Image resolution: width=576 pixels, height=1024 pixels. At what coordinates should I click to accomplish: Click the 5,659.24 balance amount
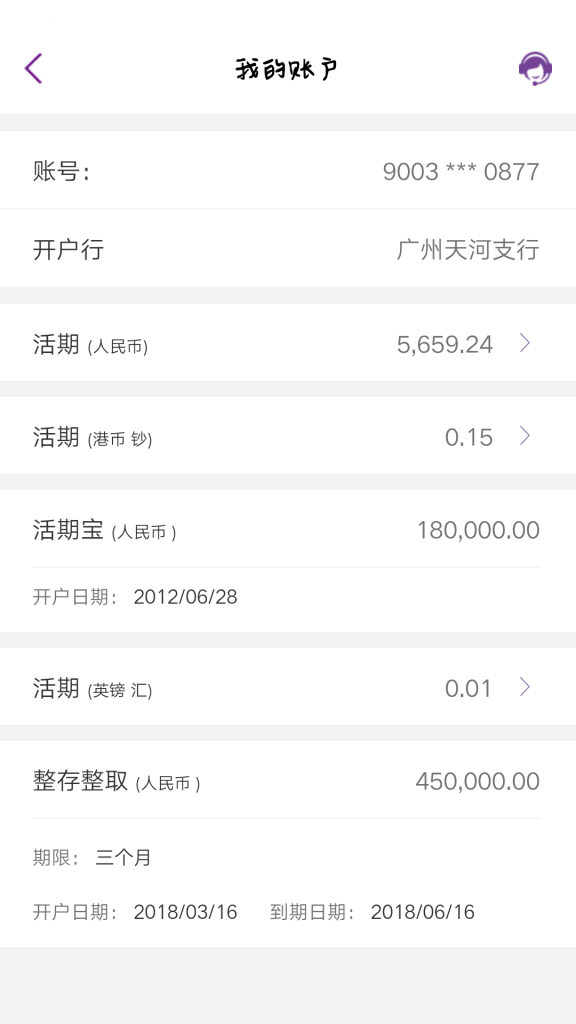tap(445, 344)
